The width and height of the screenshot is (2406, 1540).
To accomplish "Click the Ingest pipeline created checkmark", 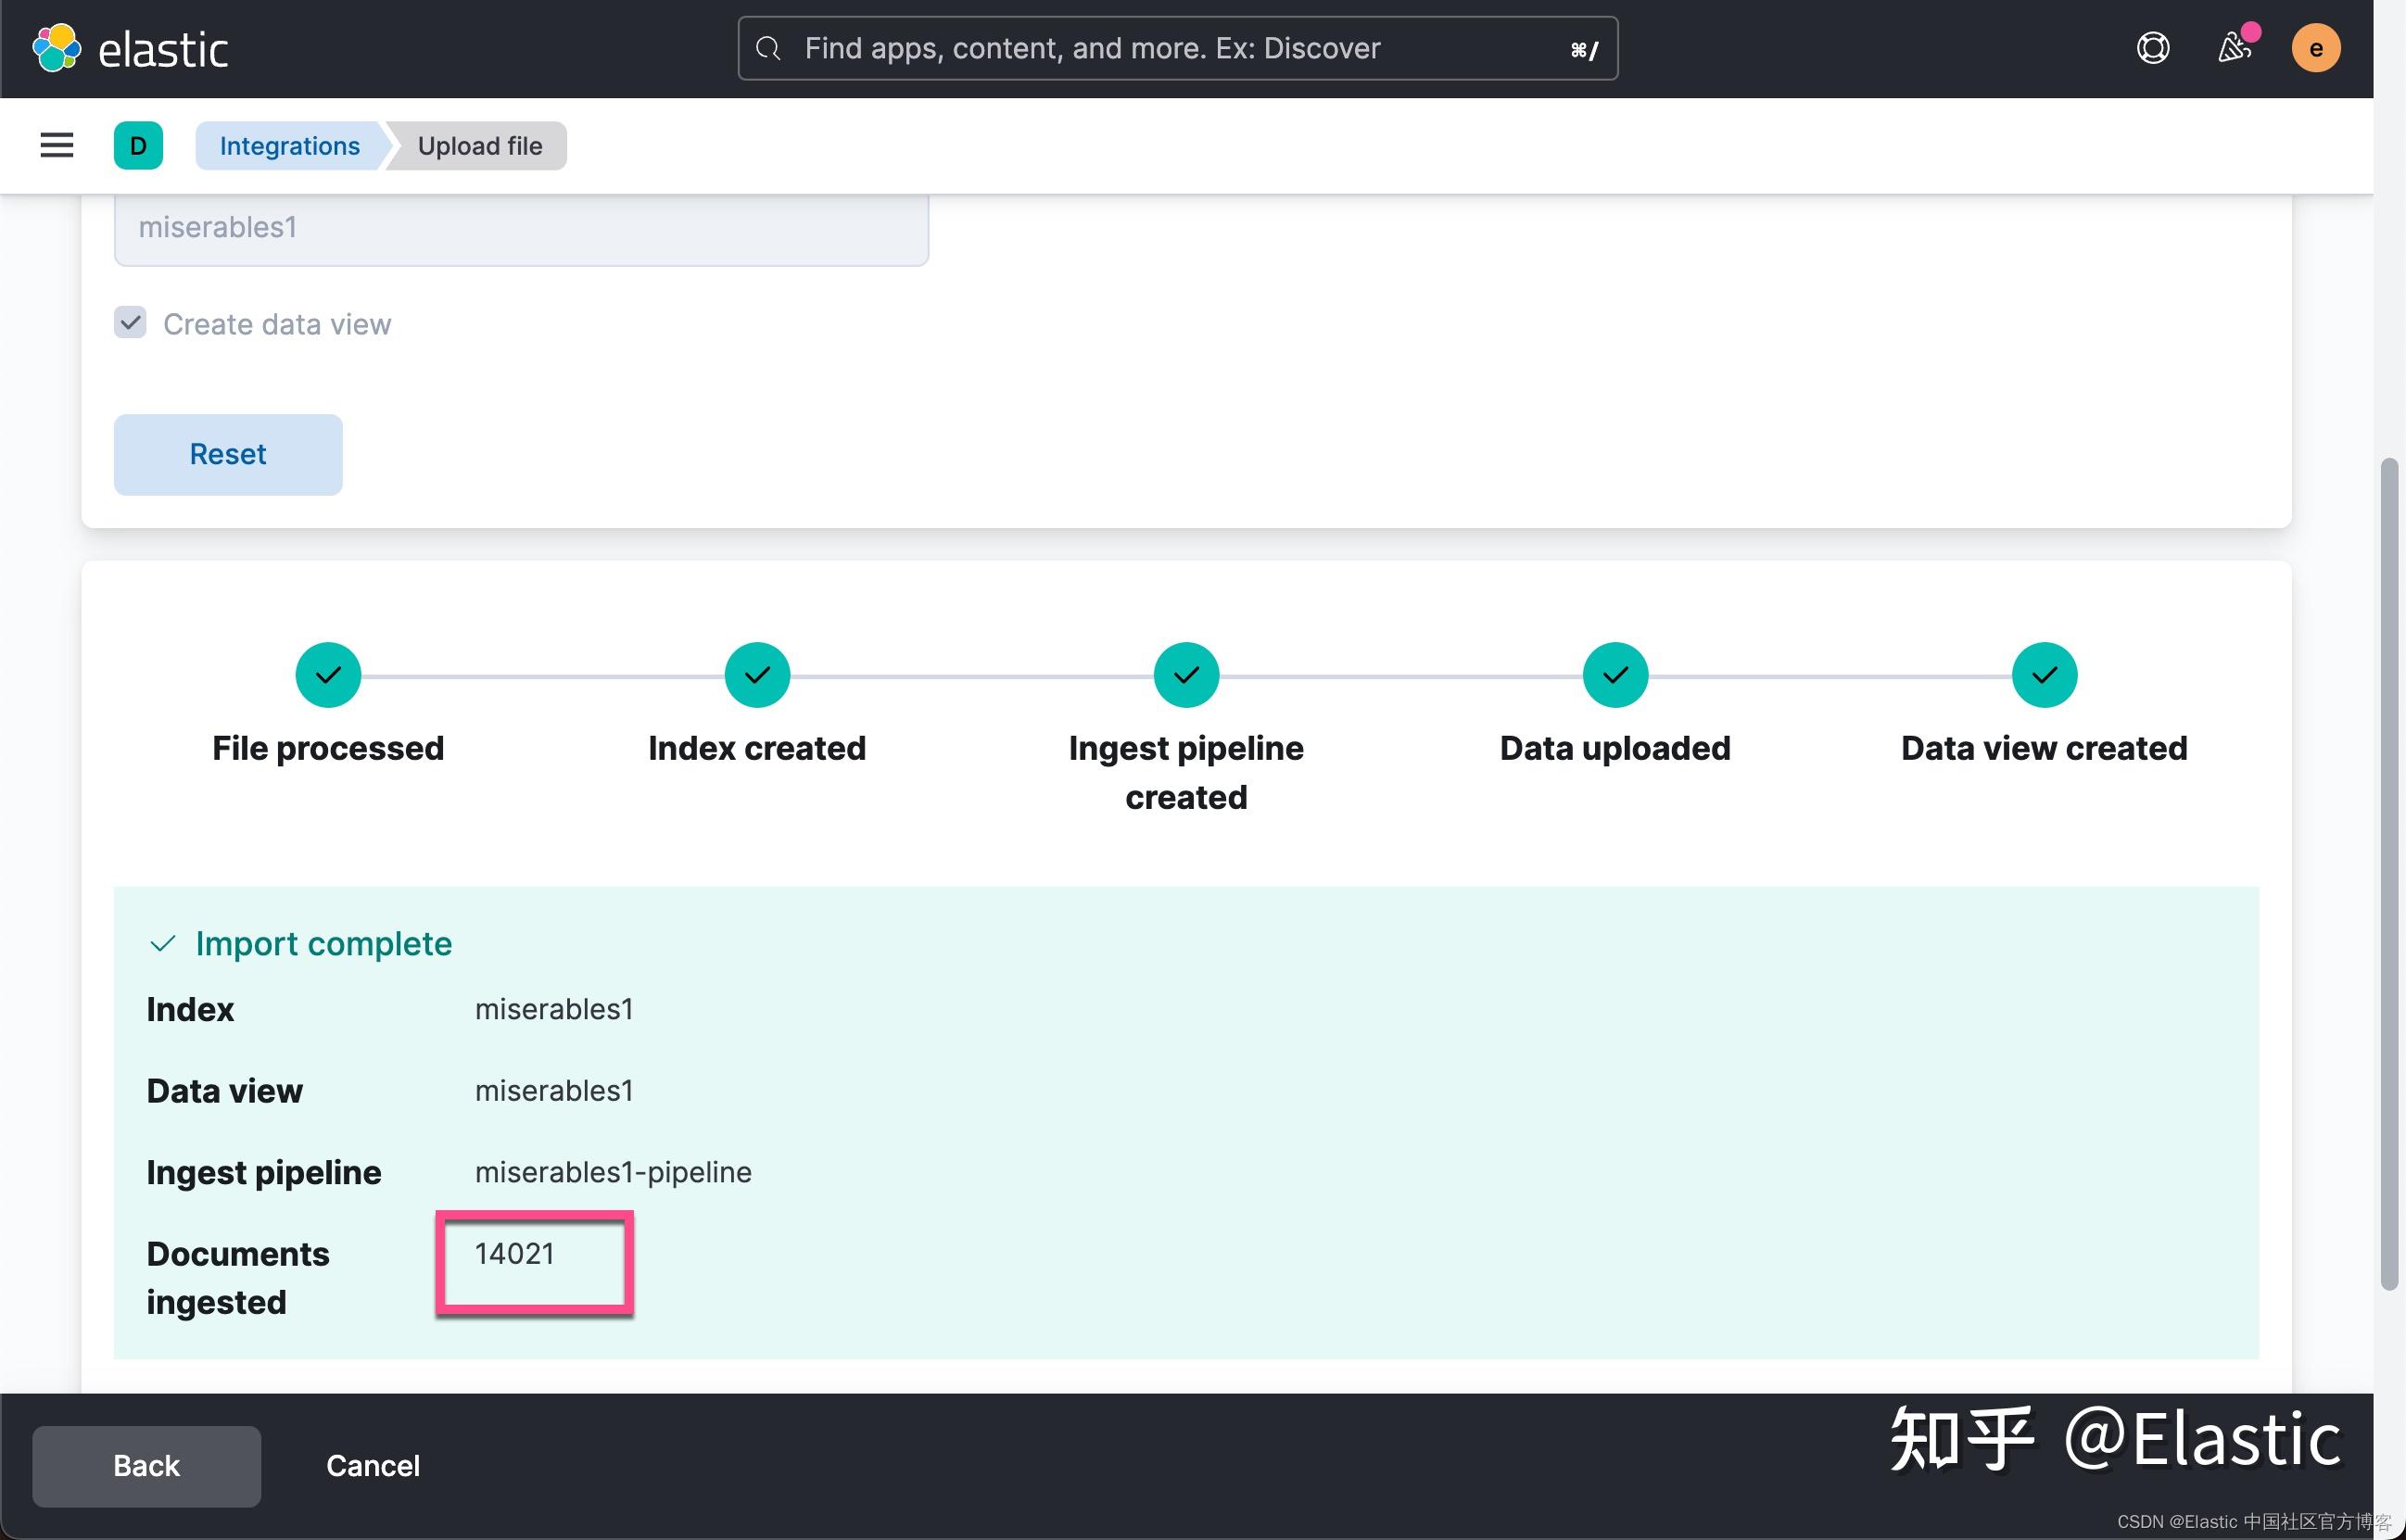I will click(1186, 674).
